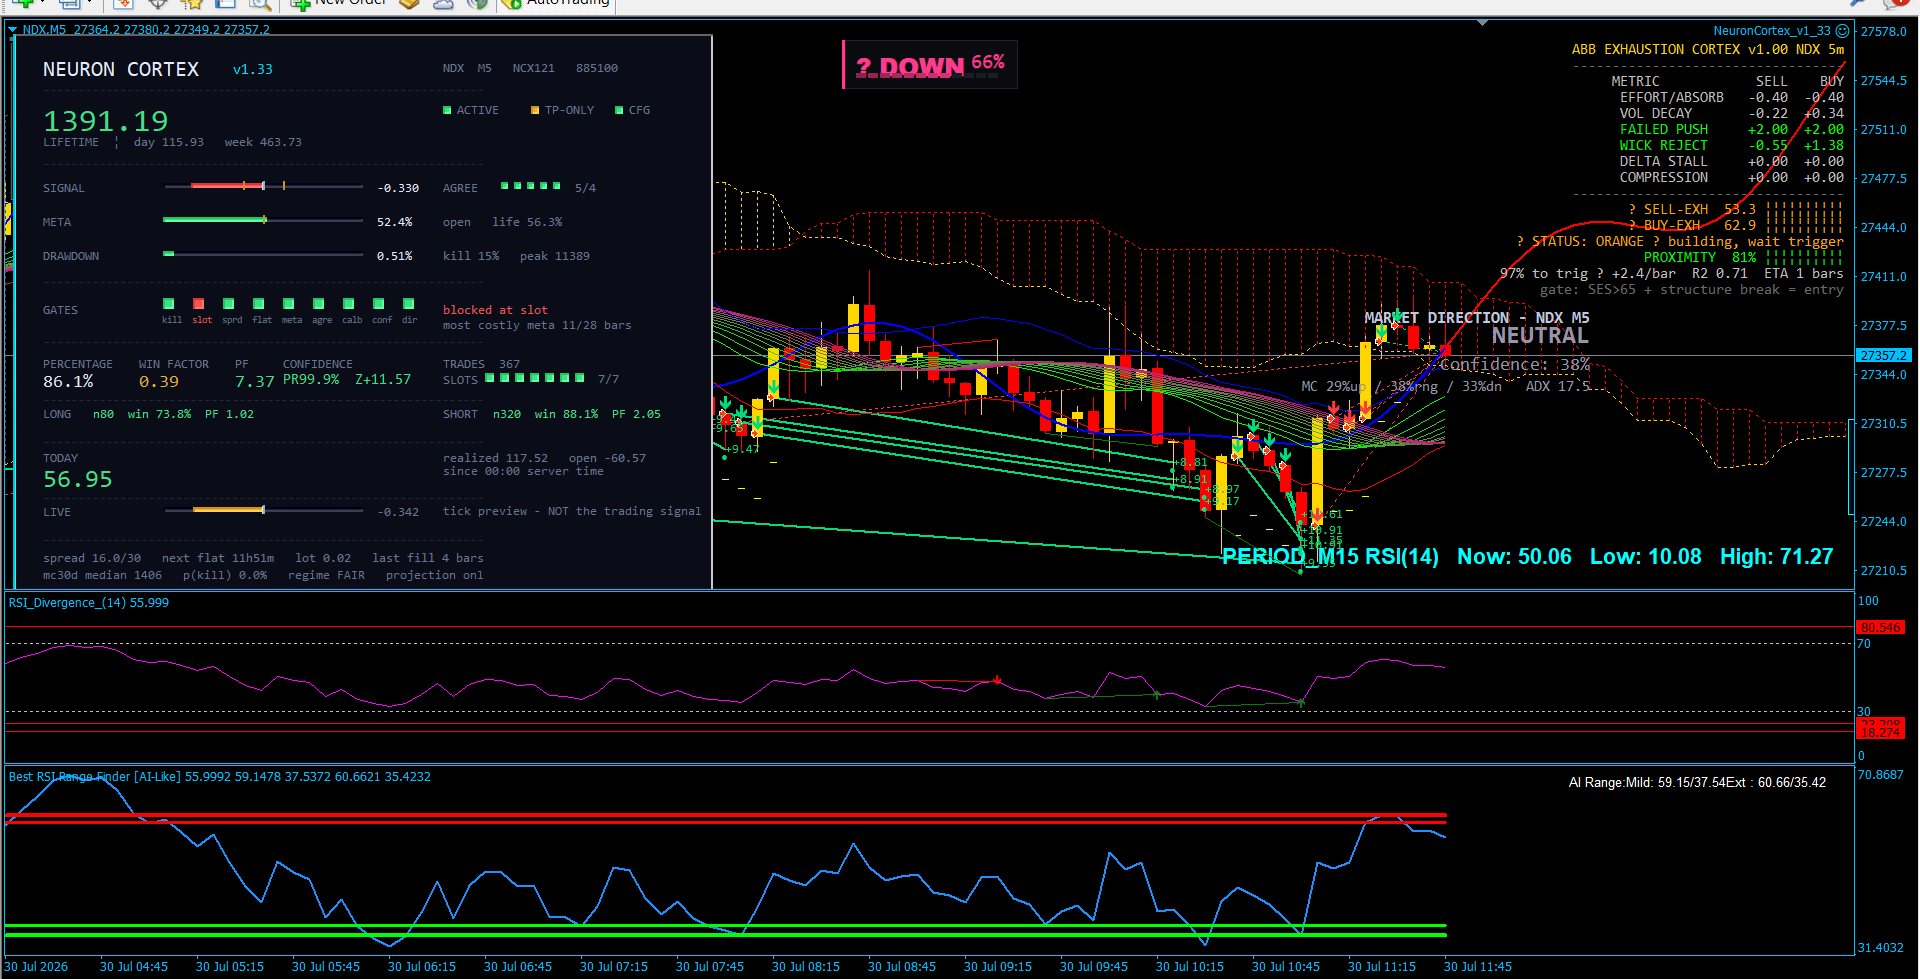Collapse the NDX.M5 chart header triangle
Image resolution: width=1920 pixels, height=979 pixels.
[13, 30]
